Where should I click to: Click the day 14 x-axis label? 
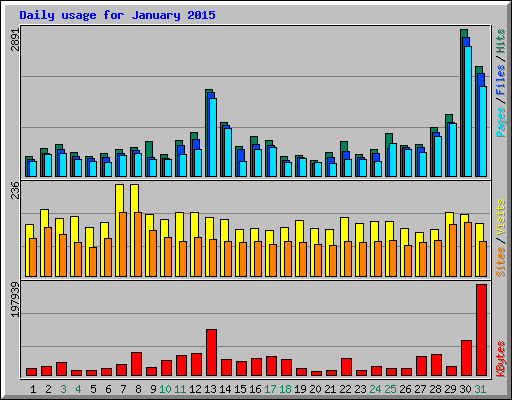pyautogui.click(x=225, y=389)
